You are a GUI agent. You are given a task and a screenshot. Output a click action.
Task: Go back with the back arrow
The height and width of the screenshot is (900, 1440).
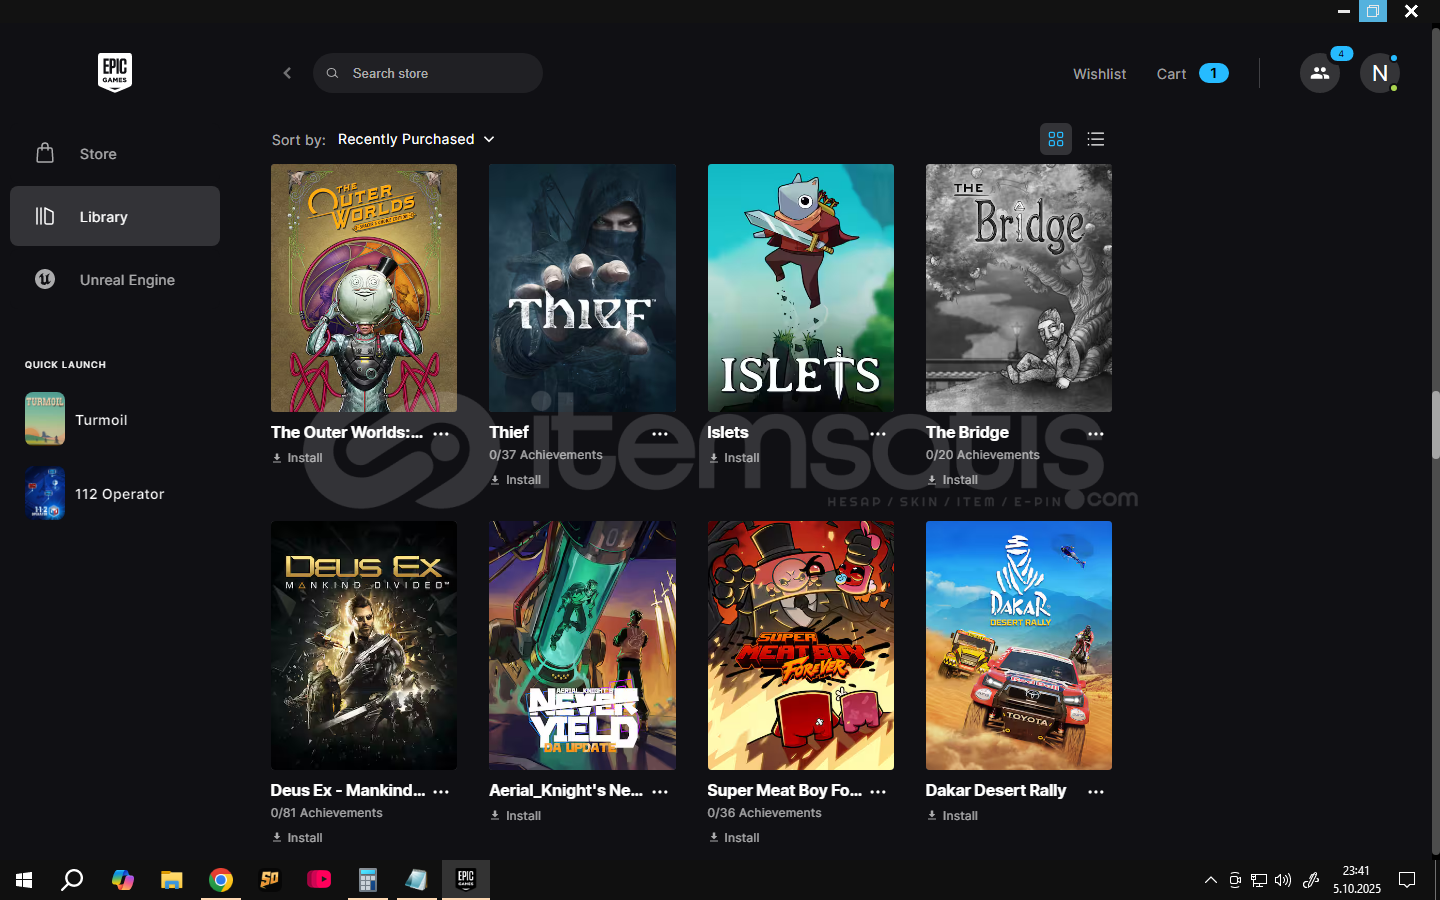[x=287, y=73]
